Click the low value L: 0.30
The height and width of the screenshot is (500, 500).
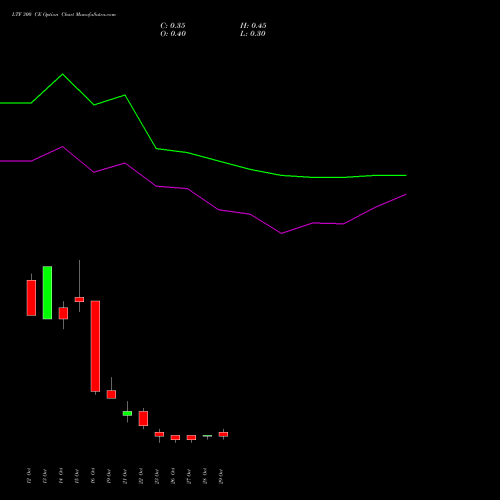tap(253, 34)
